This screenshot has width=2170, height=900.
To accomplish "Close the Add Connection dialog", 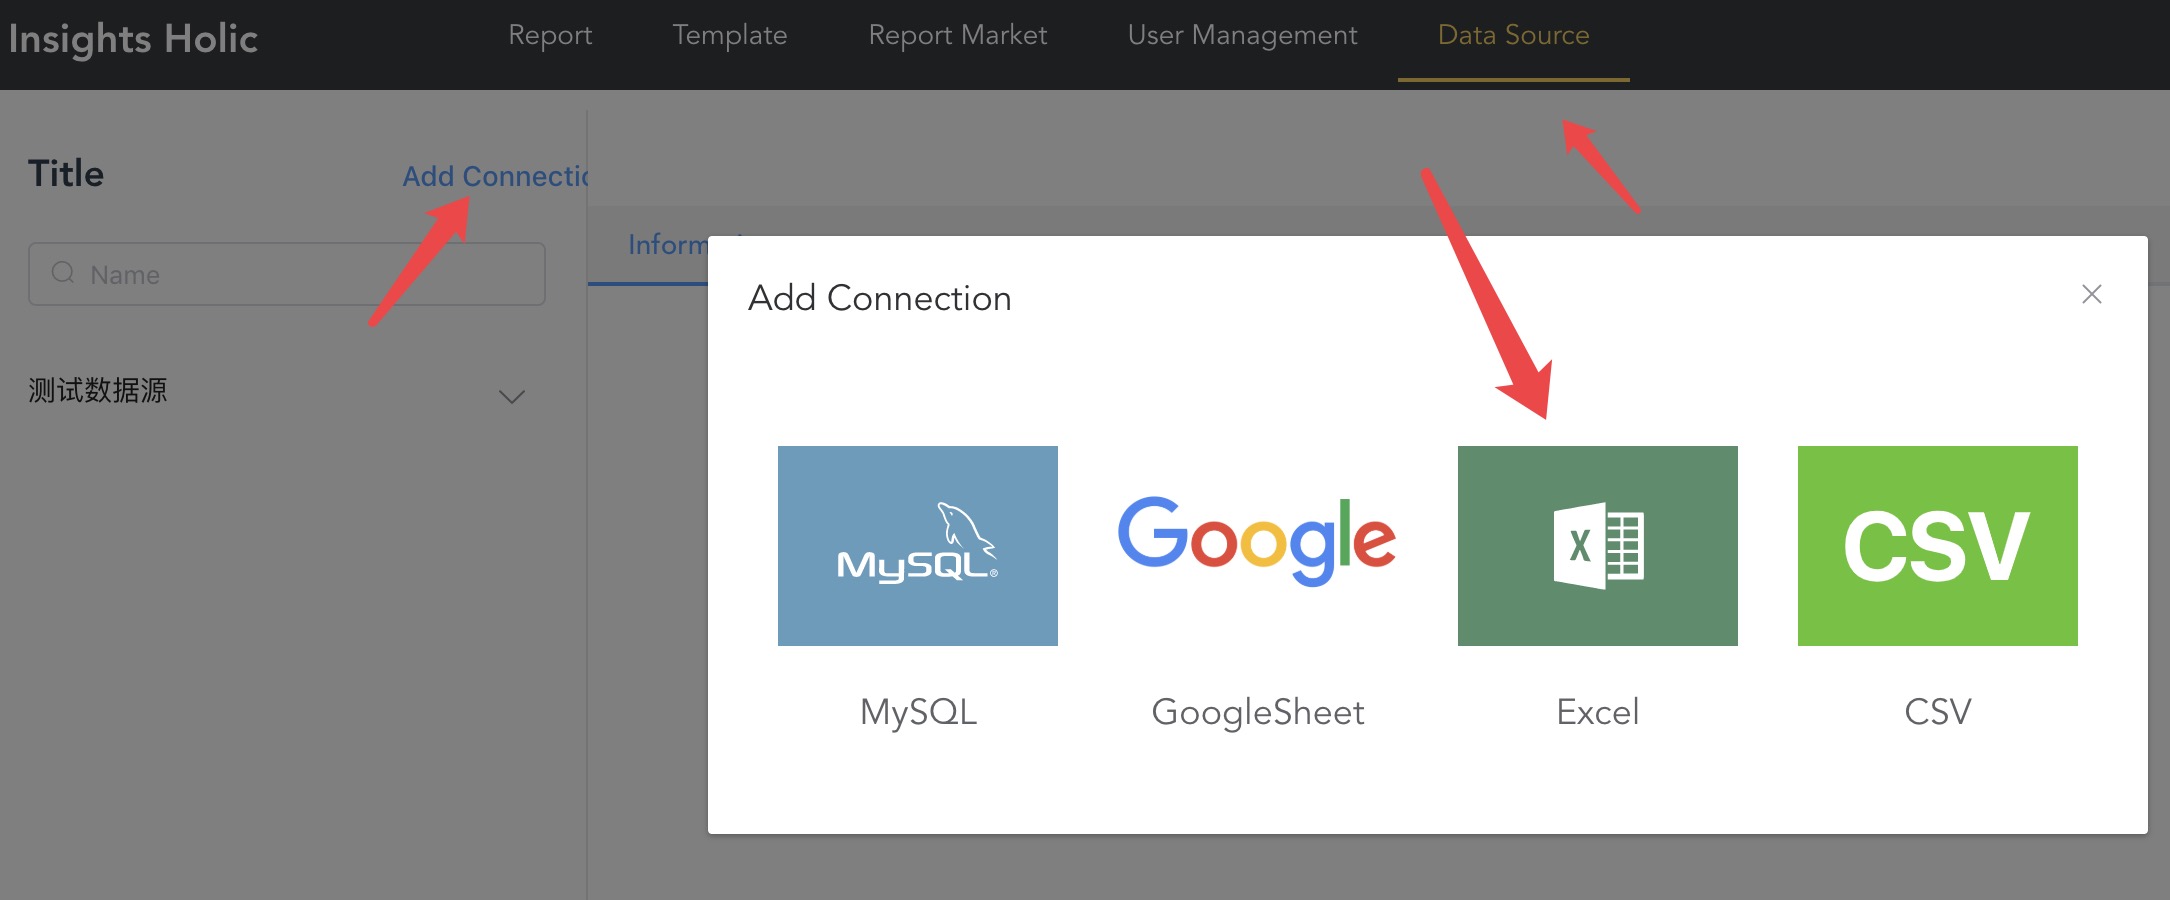I will (2091, 294).
